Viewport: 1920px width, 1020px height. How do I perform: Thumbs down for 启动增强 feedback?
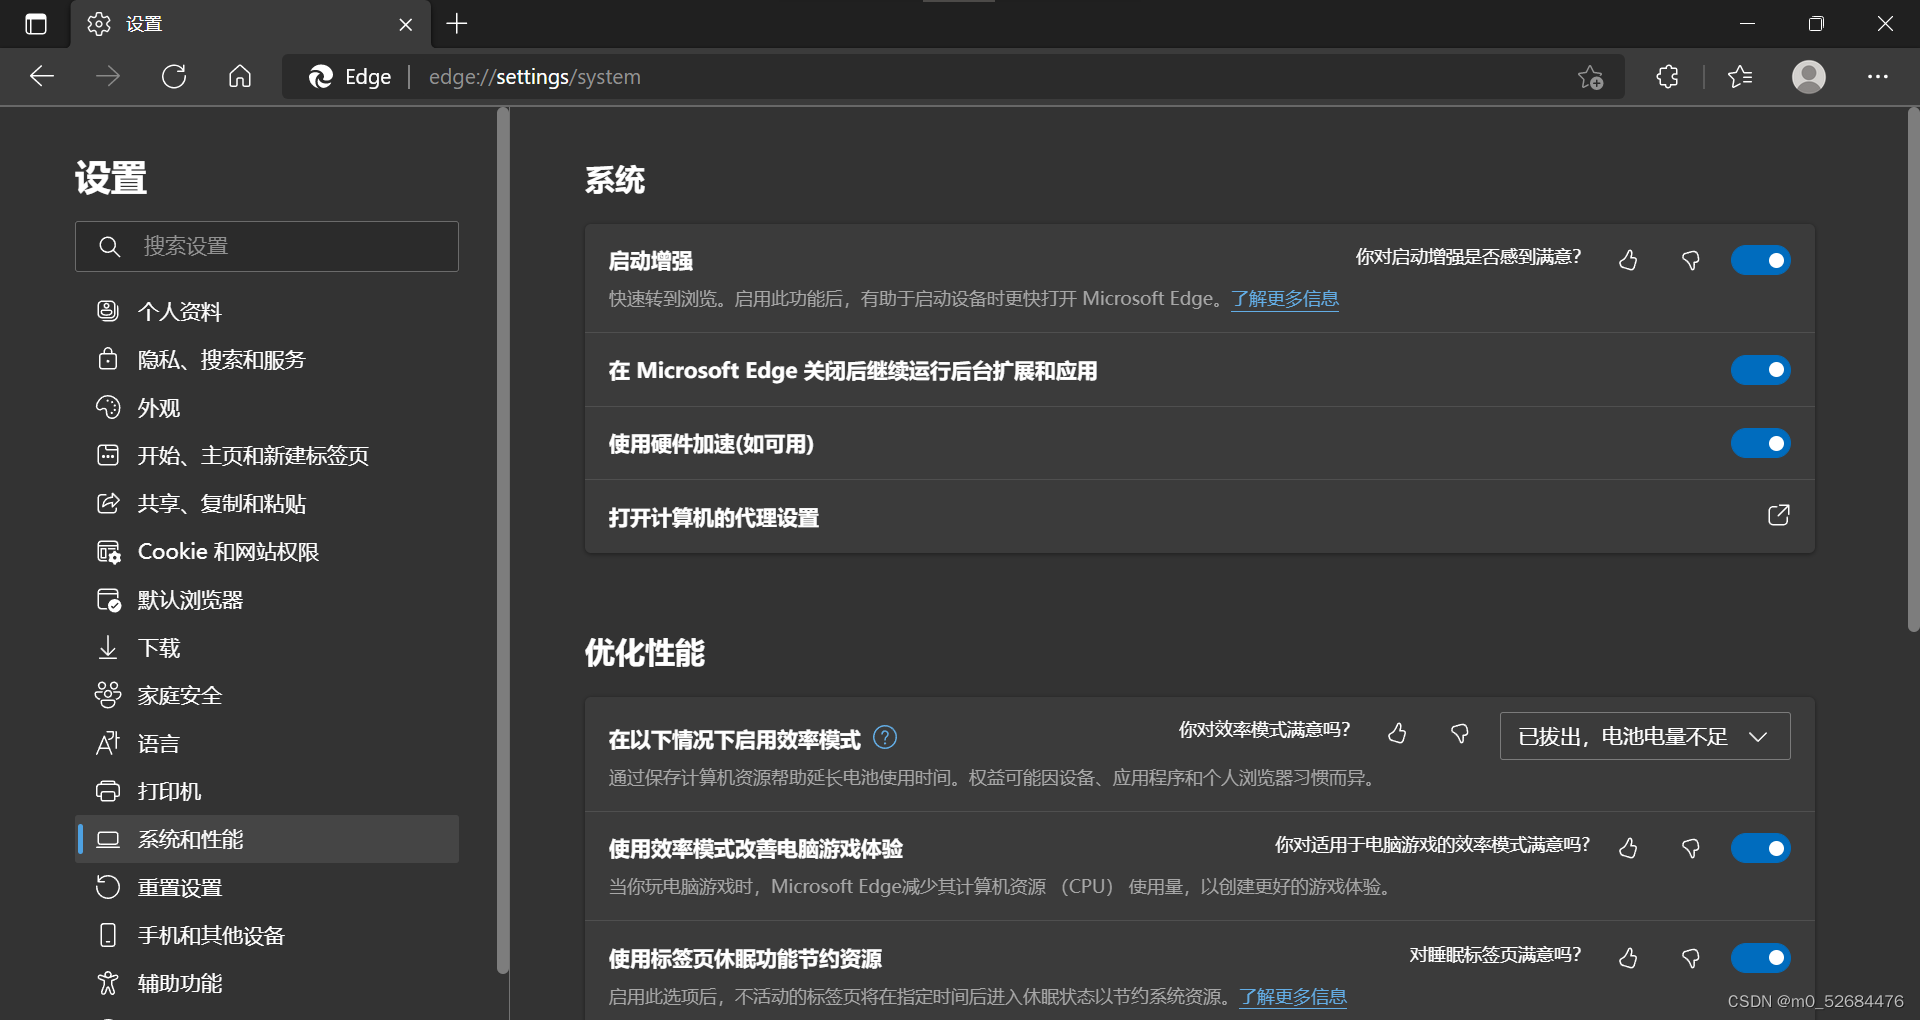click(x=1691, y=261)
